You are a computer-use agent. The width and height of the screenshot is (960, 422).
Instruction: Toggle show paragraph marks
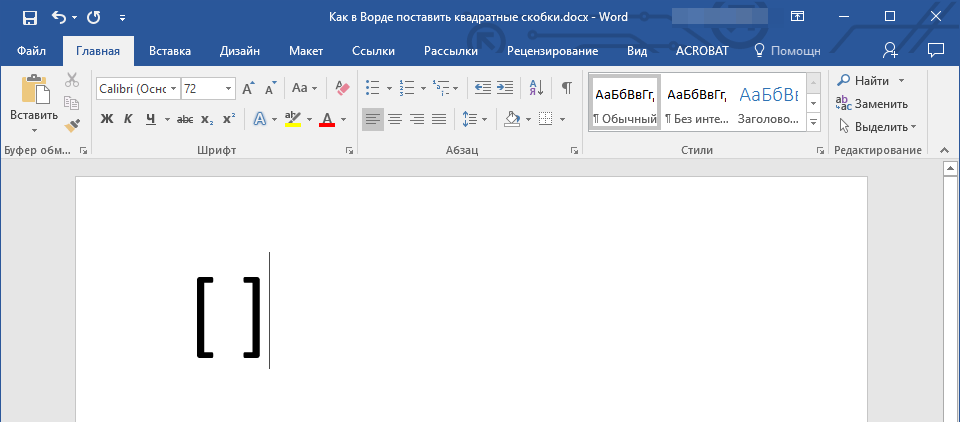coord(566,88)
